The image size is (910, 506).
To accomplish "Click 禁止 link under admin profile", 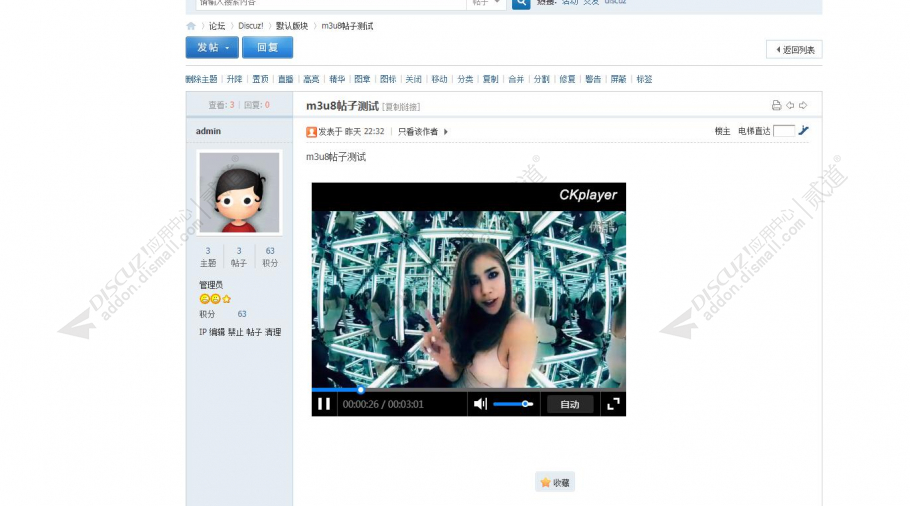I will click(x=236, y=332).
